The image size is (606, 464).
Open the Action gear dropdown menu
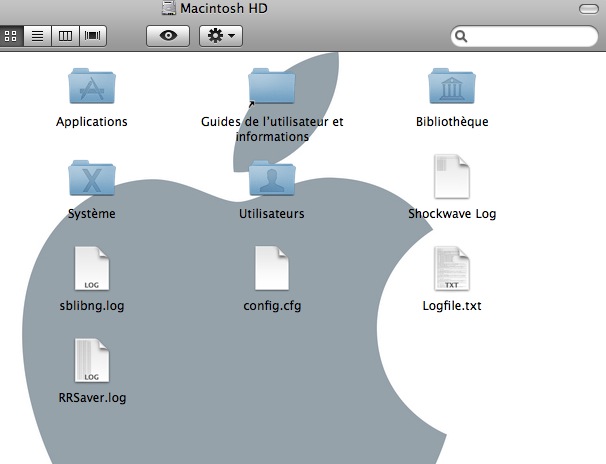click(x=221, y=36)
